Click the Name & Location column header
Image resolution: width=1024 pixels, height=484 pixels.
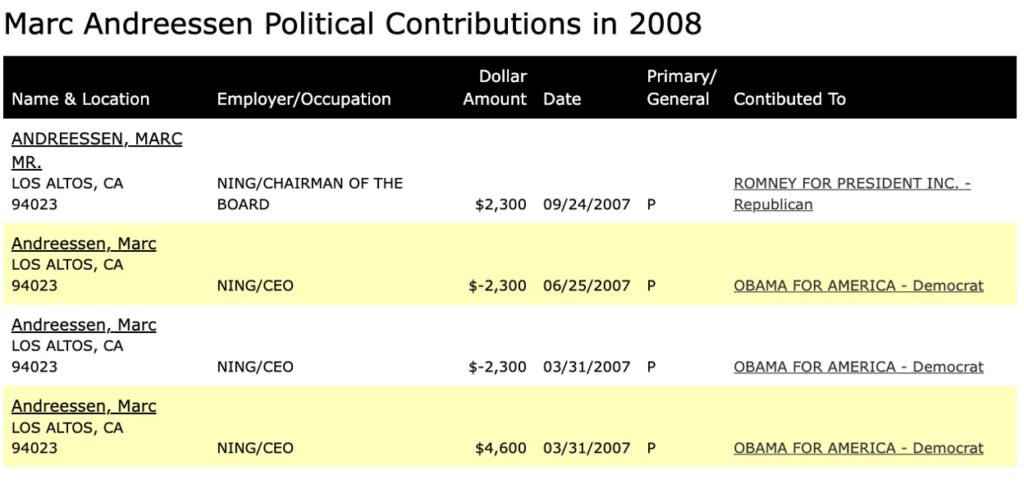[x=81, y=99]
